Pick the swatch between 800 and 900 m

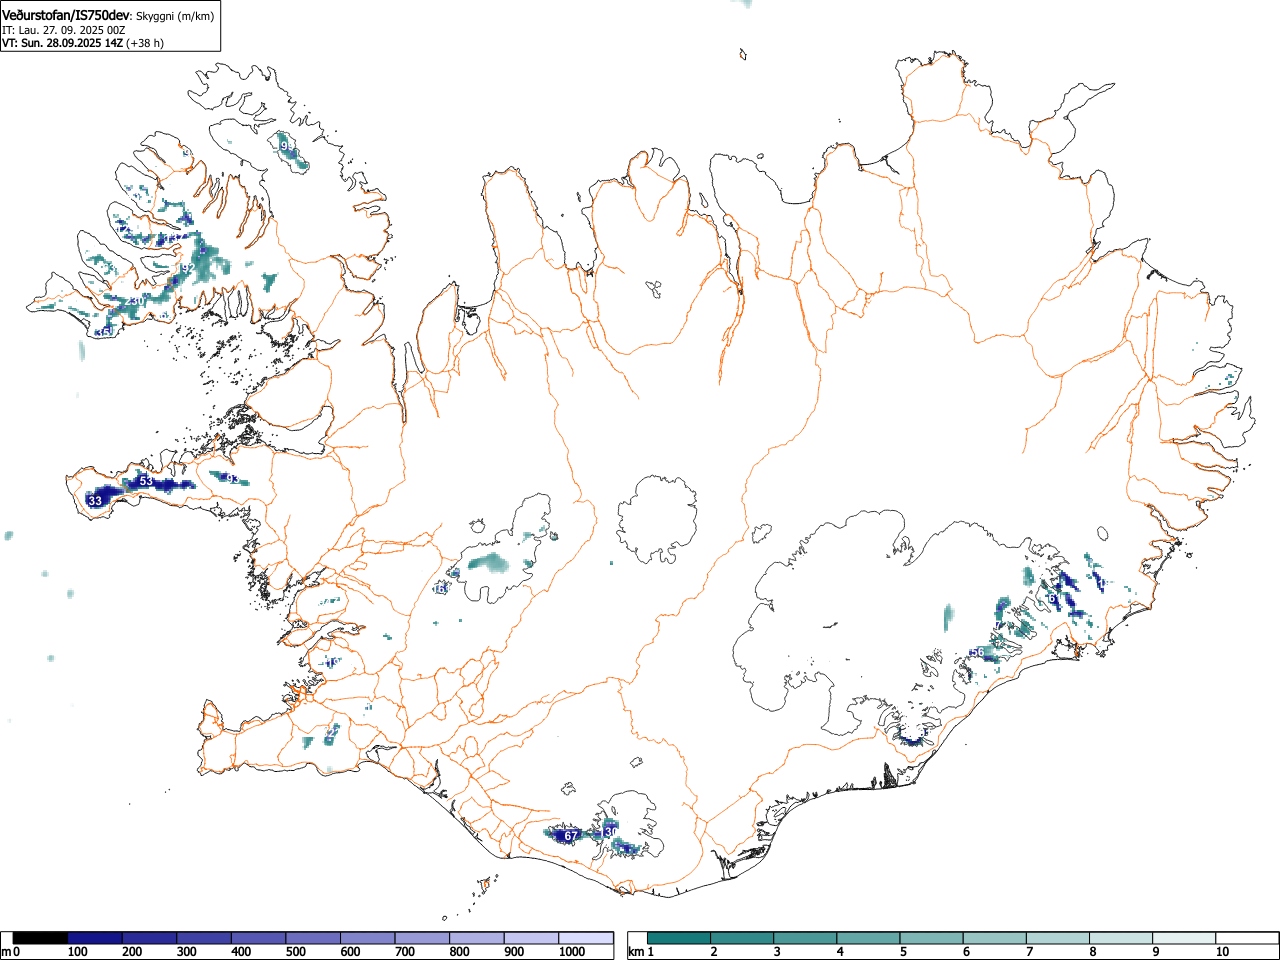tap(477, 938)
